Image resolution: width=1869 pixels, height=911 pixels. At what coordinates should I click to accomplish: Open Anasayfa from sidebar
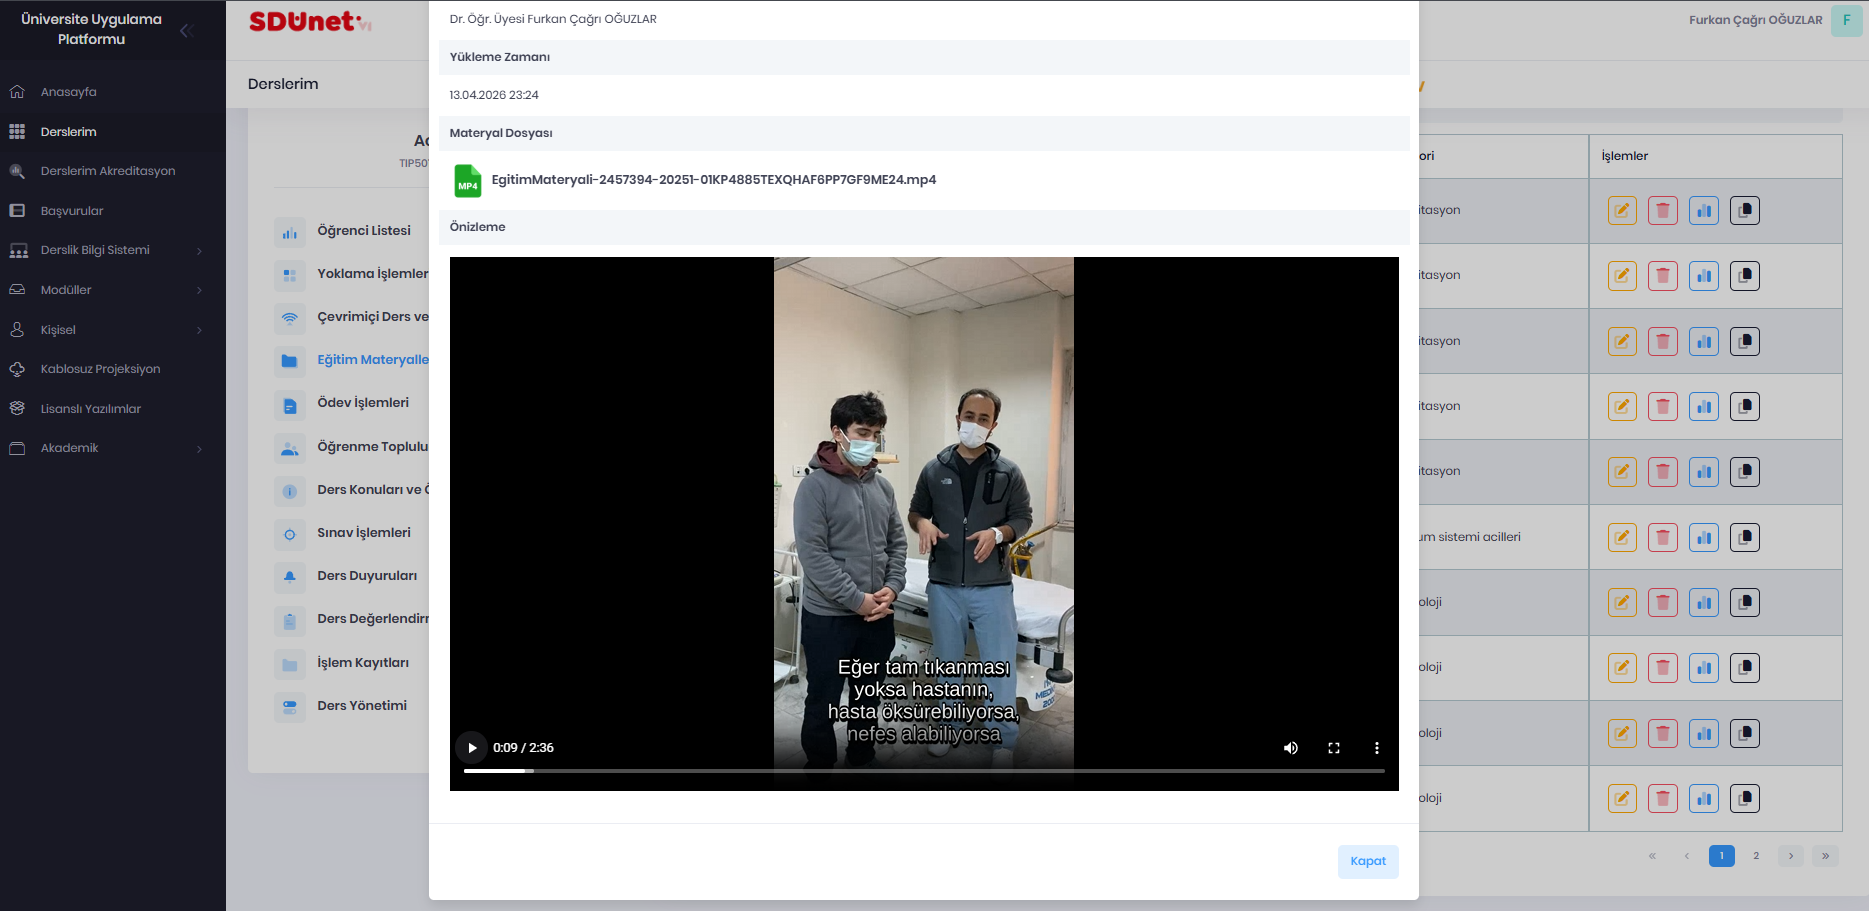coord(68,92)
